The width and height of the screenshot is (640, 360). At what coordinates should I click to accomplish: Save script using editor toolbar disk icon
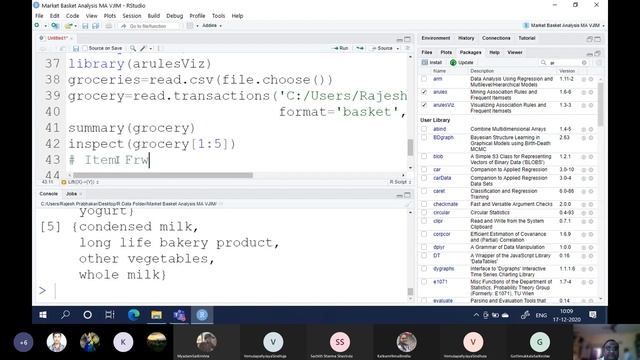coord(76,49)
